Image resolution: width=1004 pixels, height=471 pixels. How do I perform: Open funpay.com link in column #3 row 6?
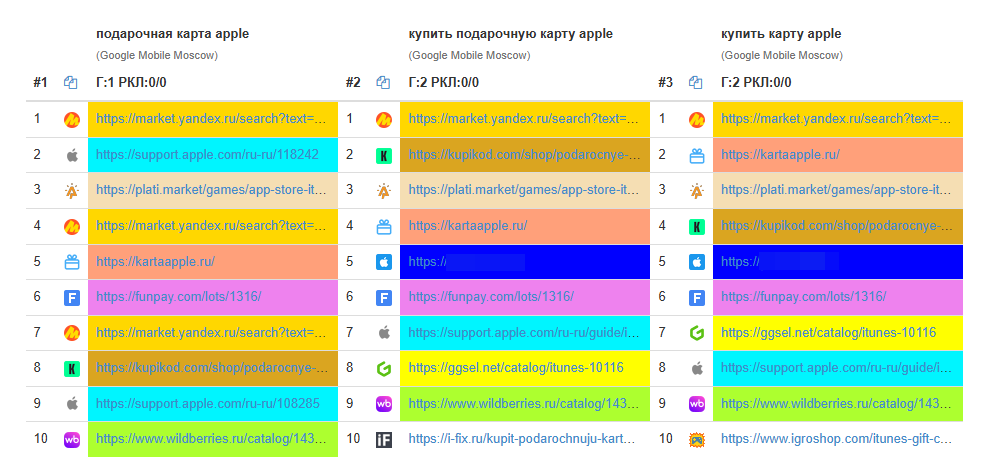803,297
